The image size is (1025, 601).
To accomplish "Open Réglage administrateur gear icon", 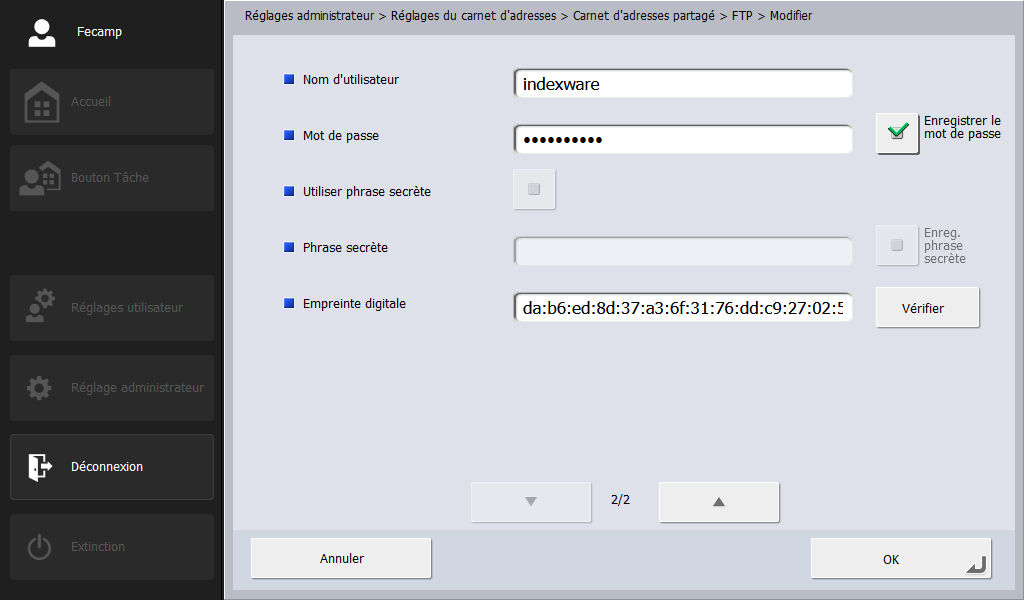I will [x=40, y=388].
